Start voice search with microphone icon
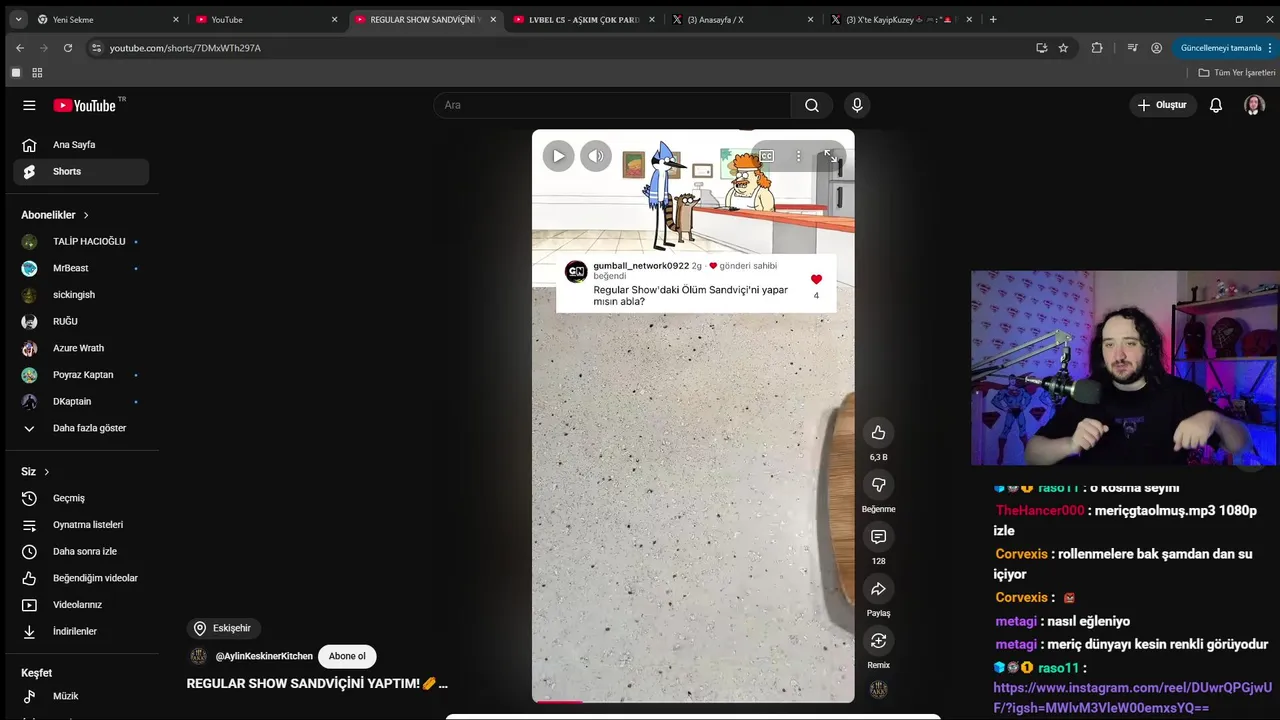This screenshot has width=1280, height=720. 857,105
